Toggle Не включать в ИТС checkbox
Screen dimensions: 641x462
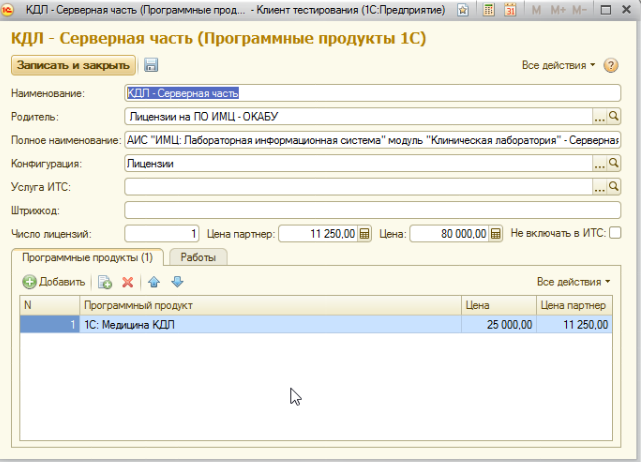pyautogui.click(x=615, y=233)
